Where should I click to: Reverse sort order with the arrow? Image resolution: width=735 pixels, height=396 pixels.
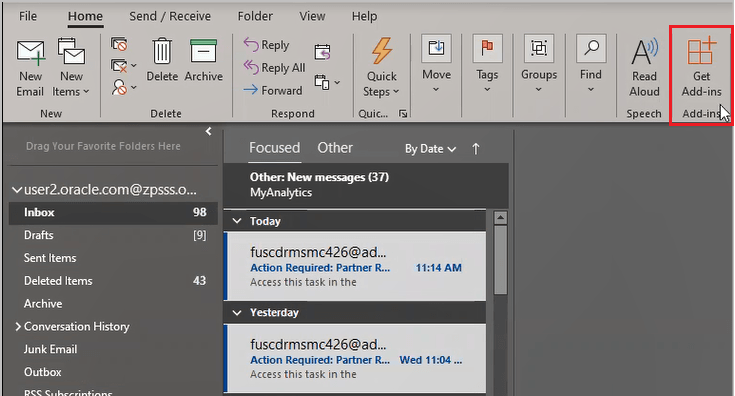[476, 149]
